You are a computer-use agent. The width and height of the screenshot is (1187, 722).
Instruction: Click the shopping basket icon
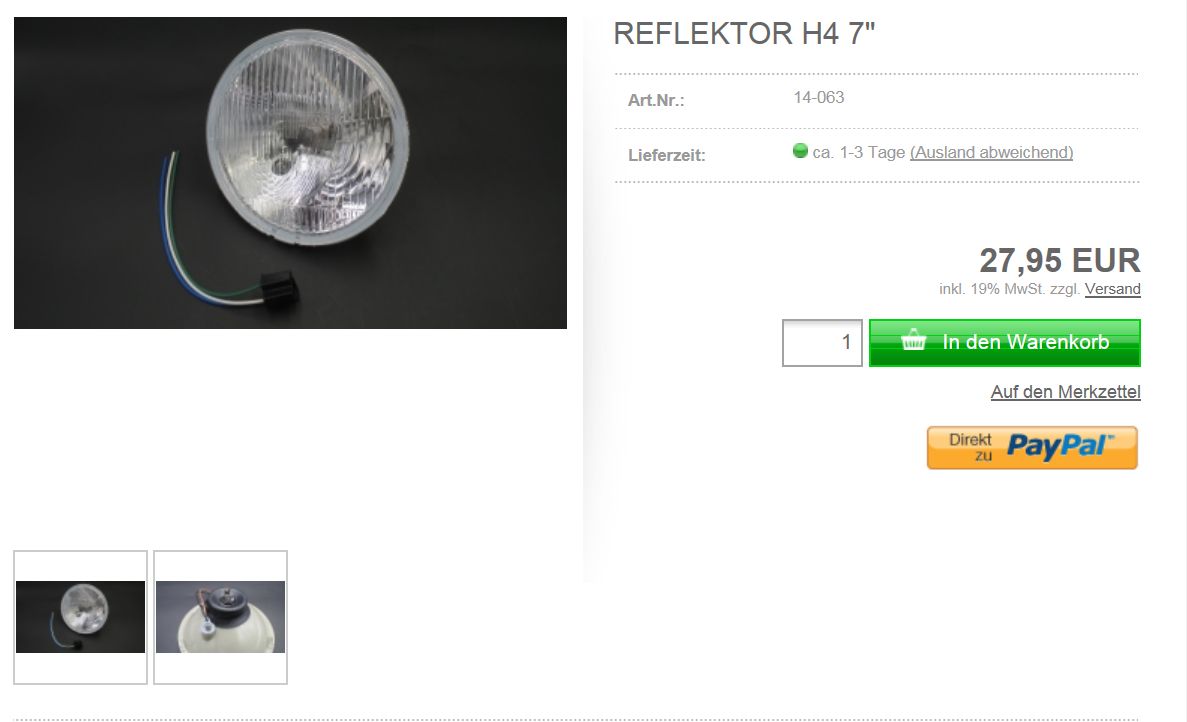pos(914,340)
